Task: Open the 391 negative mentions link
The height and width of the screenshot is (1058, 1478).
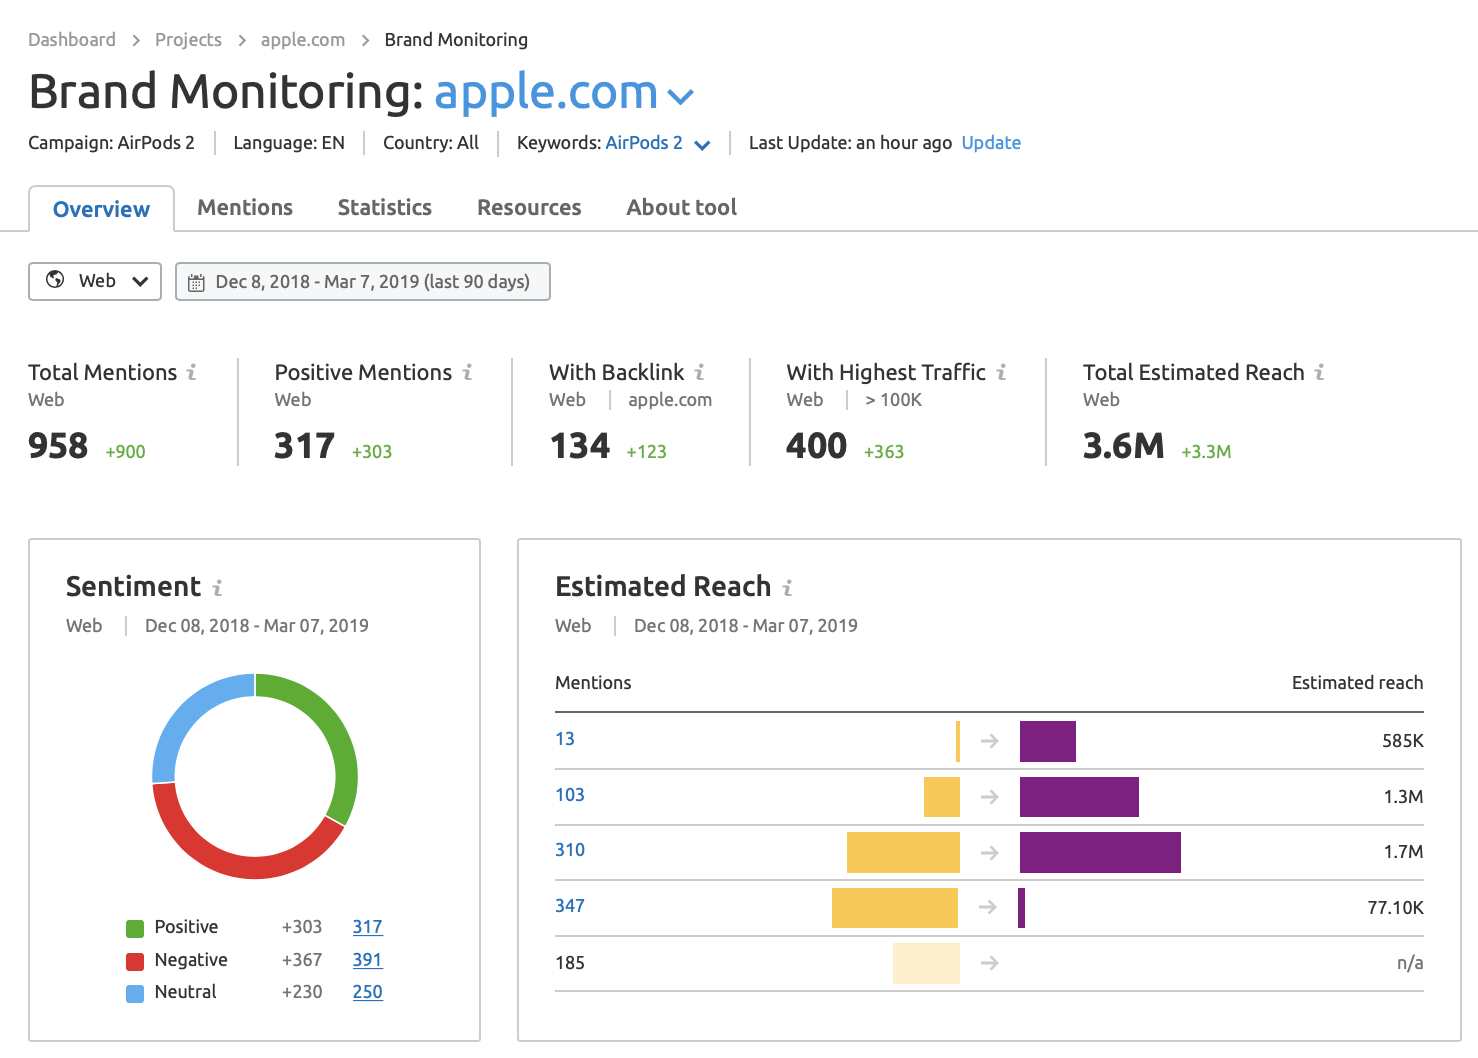Action: click(367, 959)
